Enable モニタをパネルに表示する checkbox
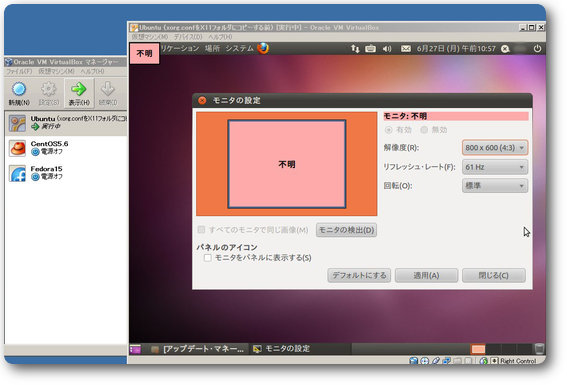 click(x=208, y=258)
